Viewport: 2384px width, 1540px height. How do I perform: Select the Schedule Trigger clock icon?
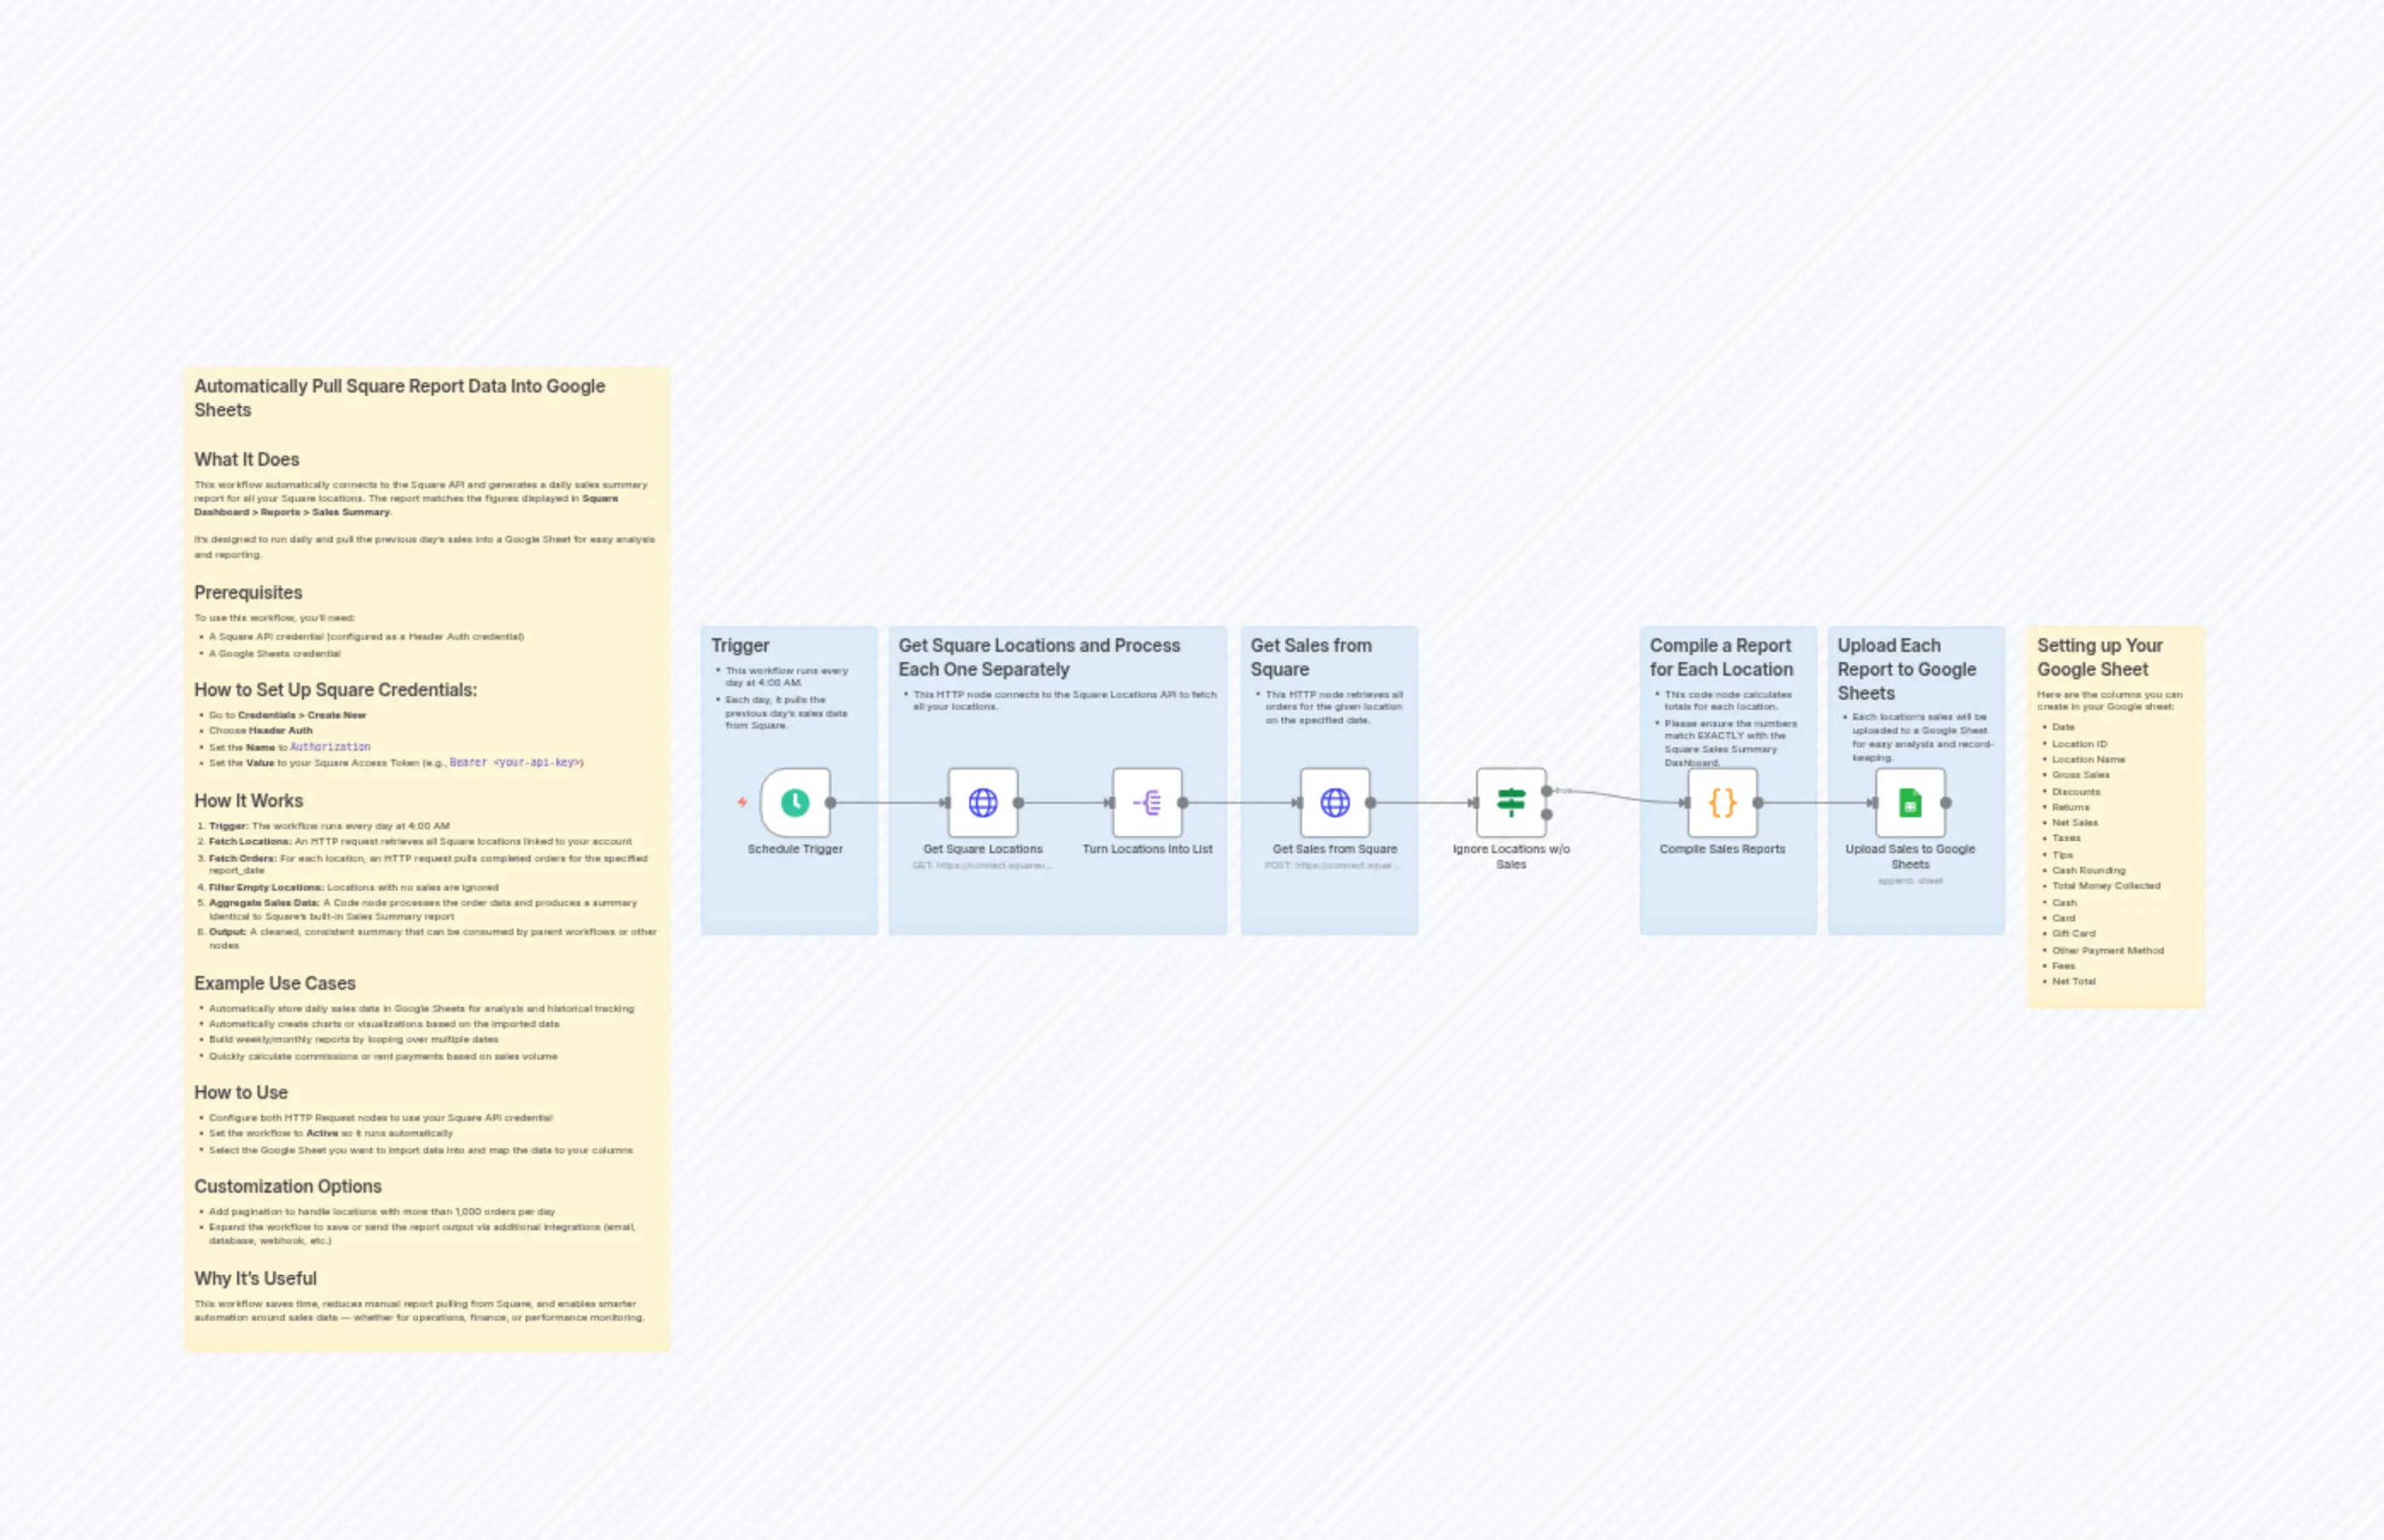coord(795,802)
